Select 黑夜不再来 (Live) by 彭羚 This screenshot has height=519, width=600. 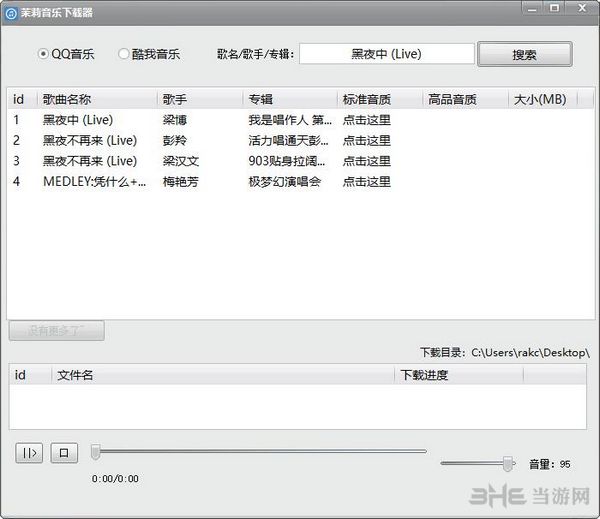pyautogui.click(x=90, y=140)
